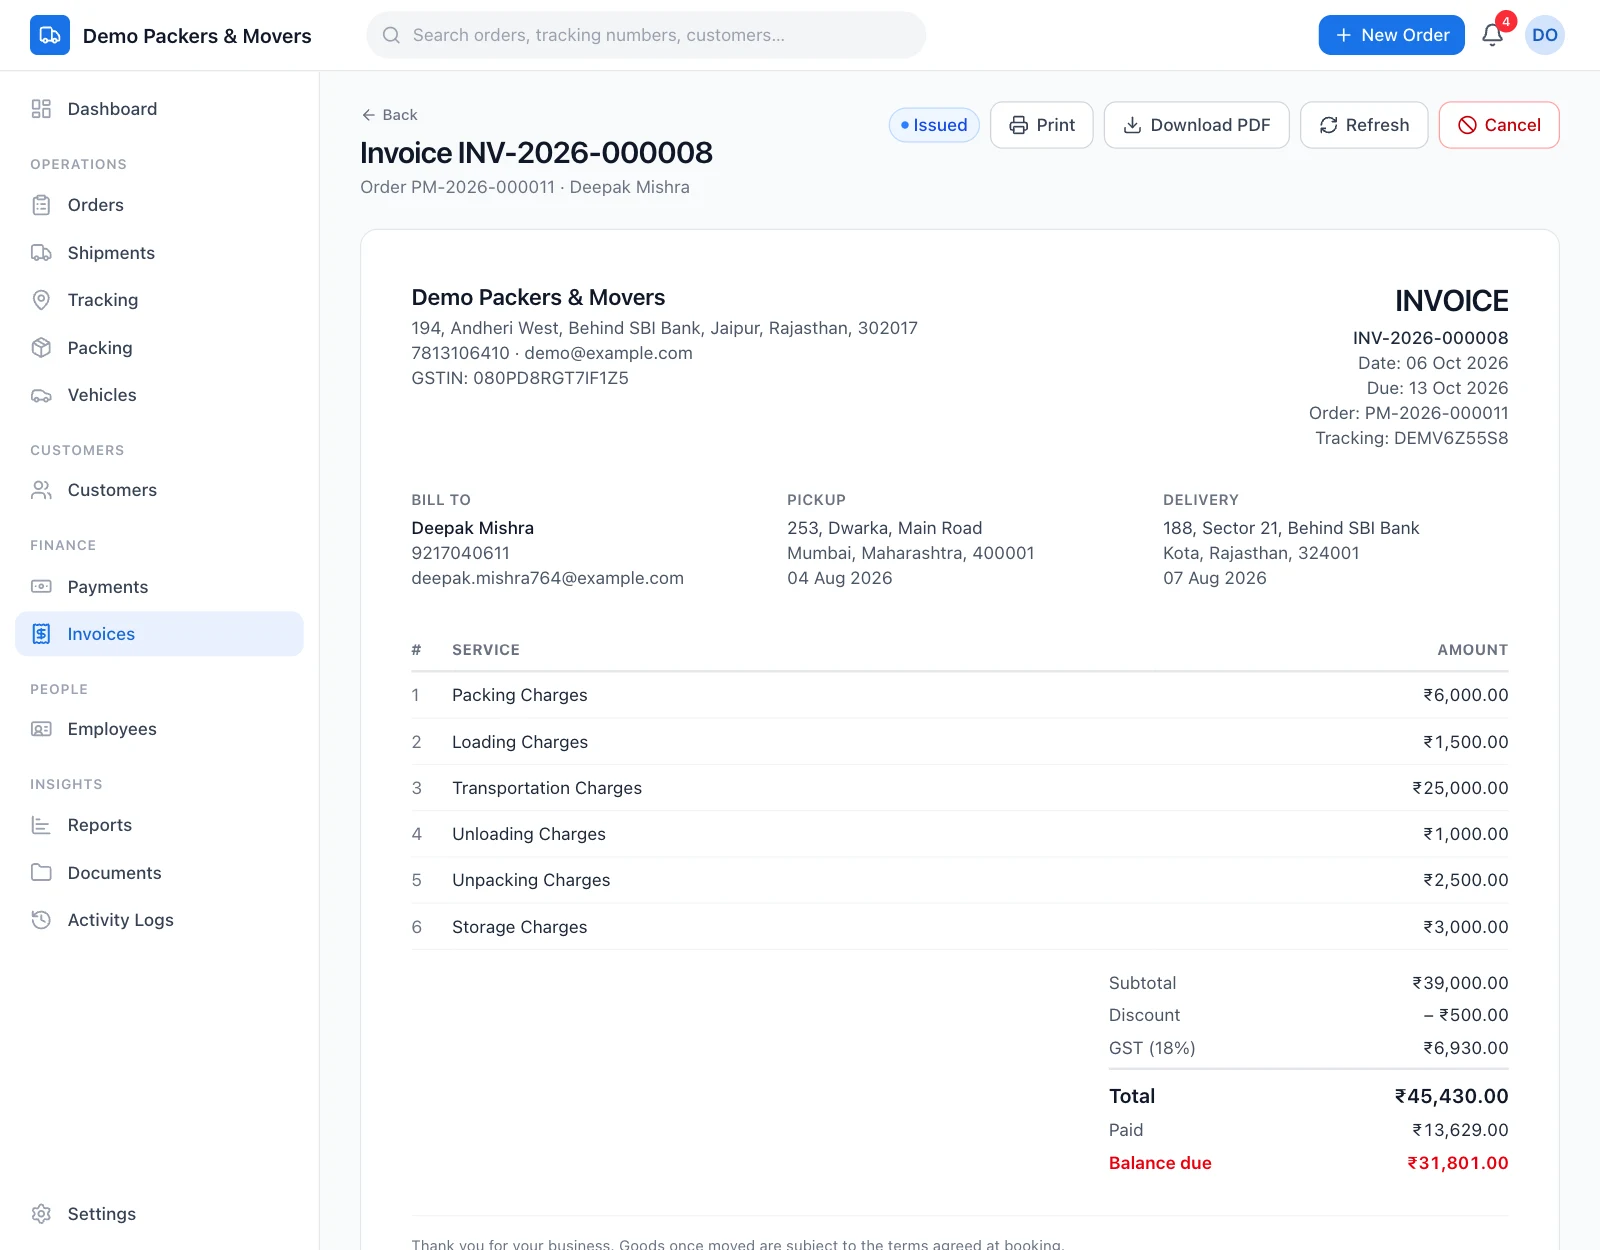Select the Invoices menu item
The image size is (1600, 1250).
tap(159, 634)
